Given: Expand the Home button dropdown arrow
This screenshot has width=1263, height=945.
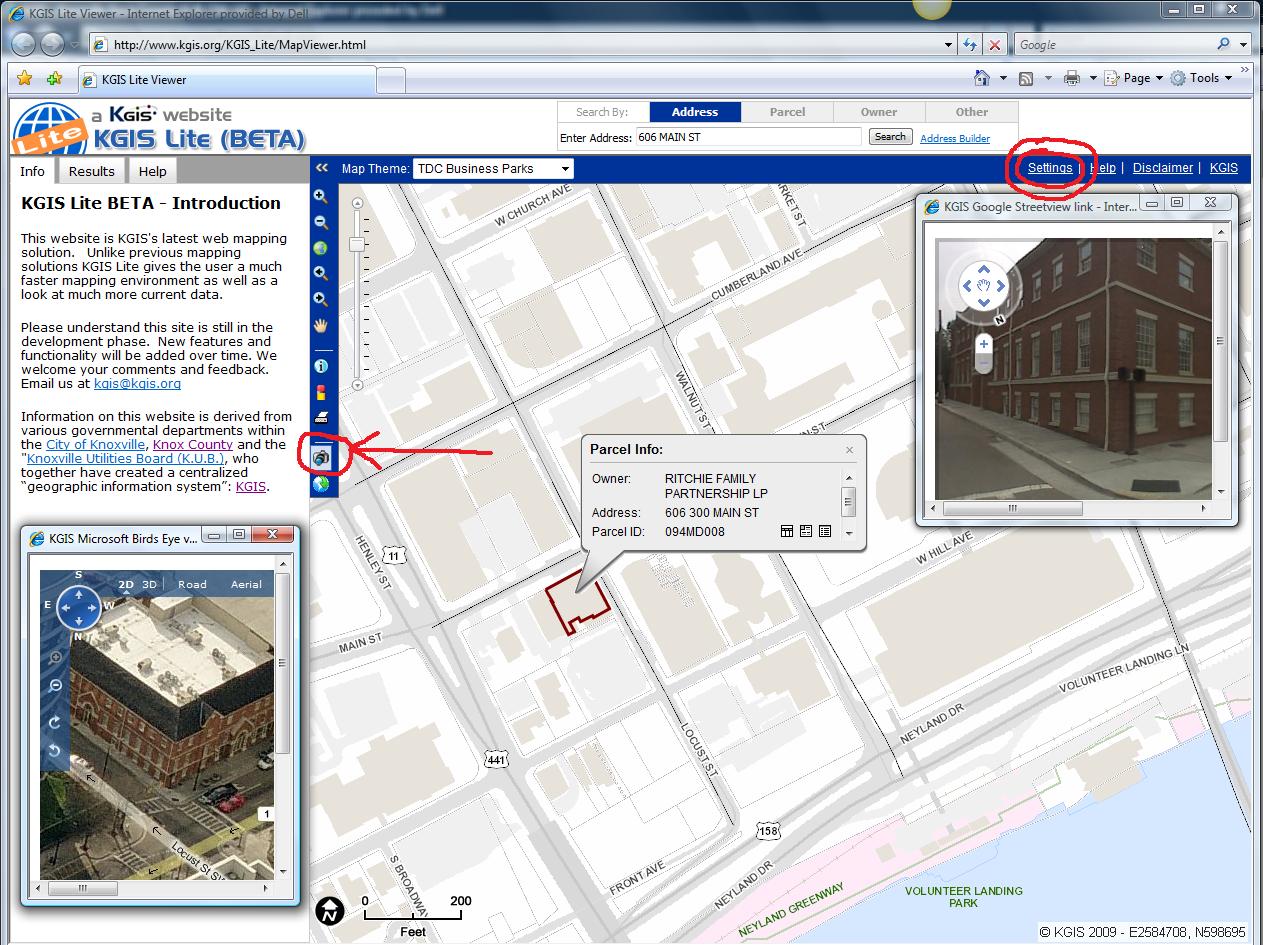Looking at the screenshot, I should coord(1003,78).
